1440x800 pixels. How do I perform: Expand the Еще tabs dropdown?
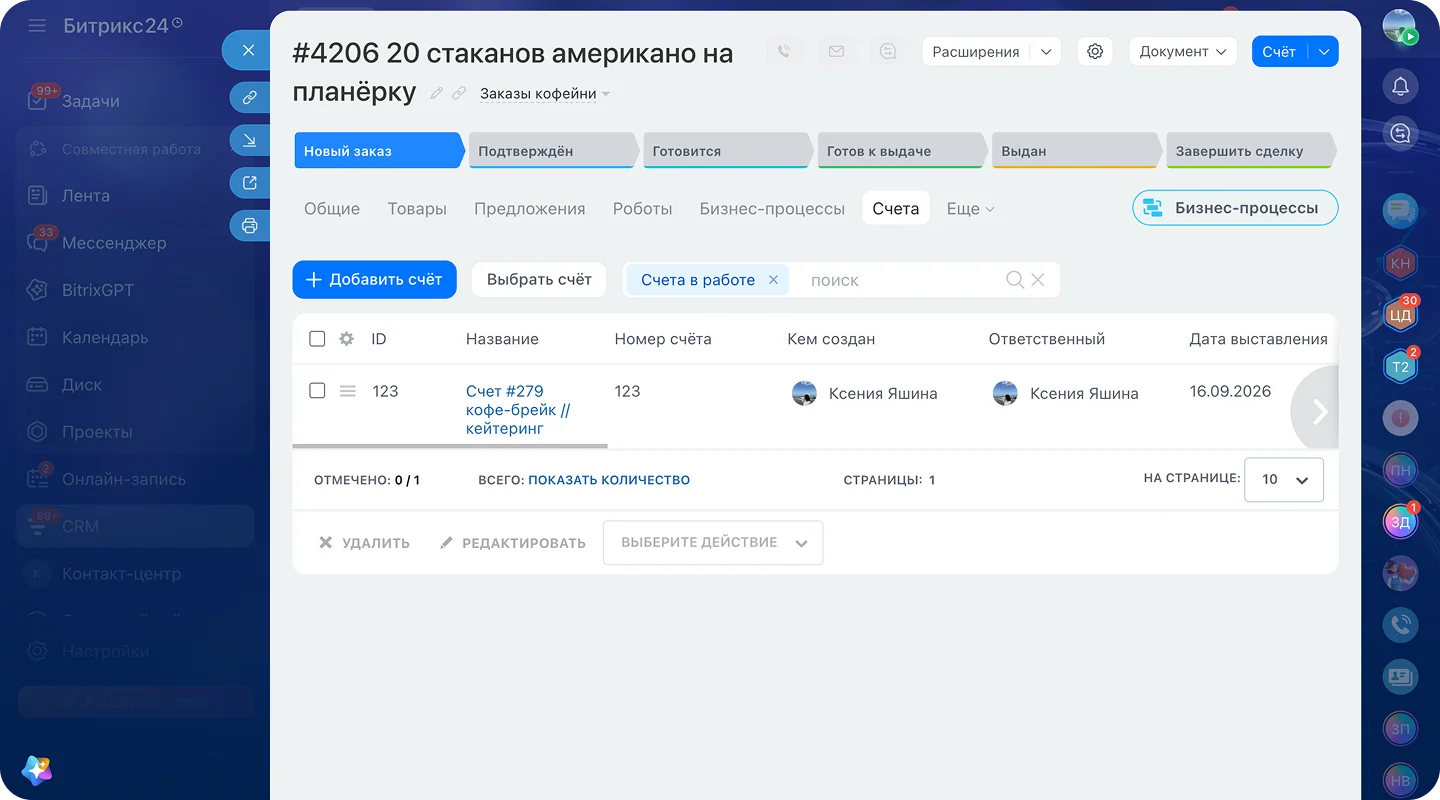coord(970,209)
